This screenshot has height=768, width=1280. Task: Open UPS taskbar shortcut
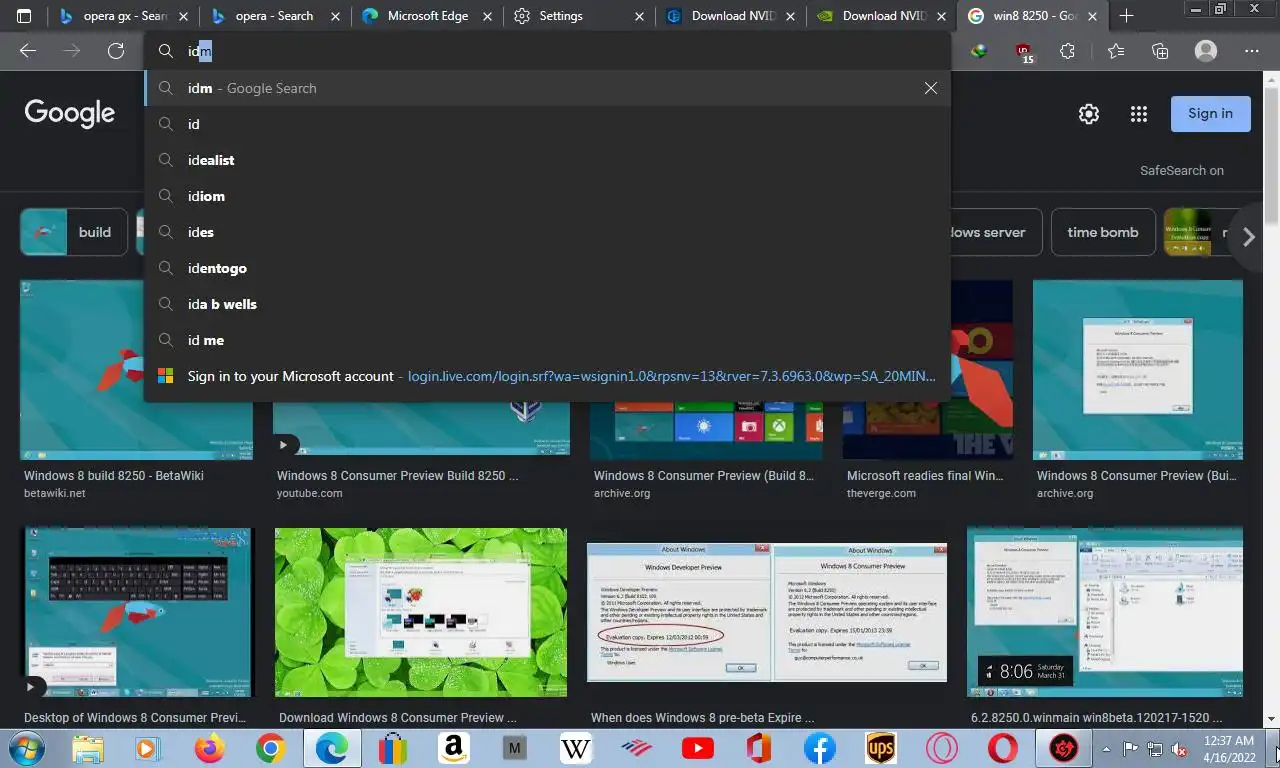click(x=880, y=747)
